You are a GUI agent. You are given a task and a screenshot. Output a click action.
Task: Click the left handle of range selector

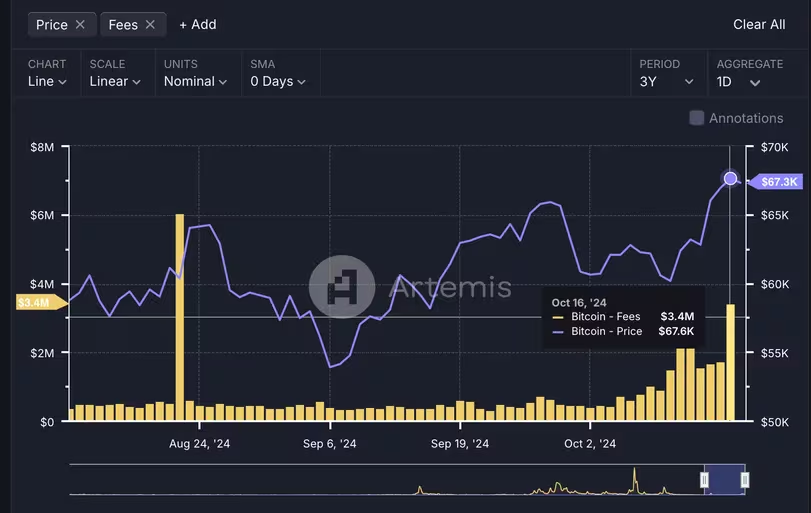pos(704,480)
